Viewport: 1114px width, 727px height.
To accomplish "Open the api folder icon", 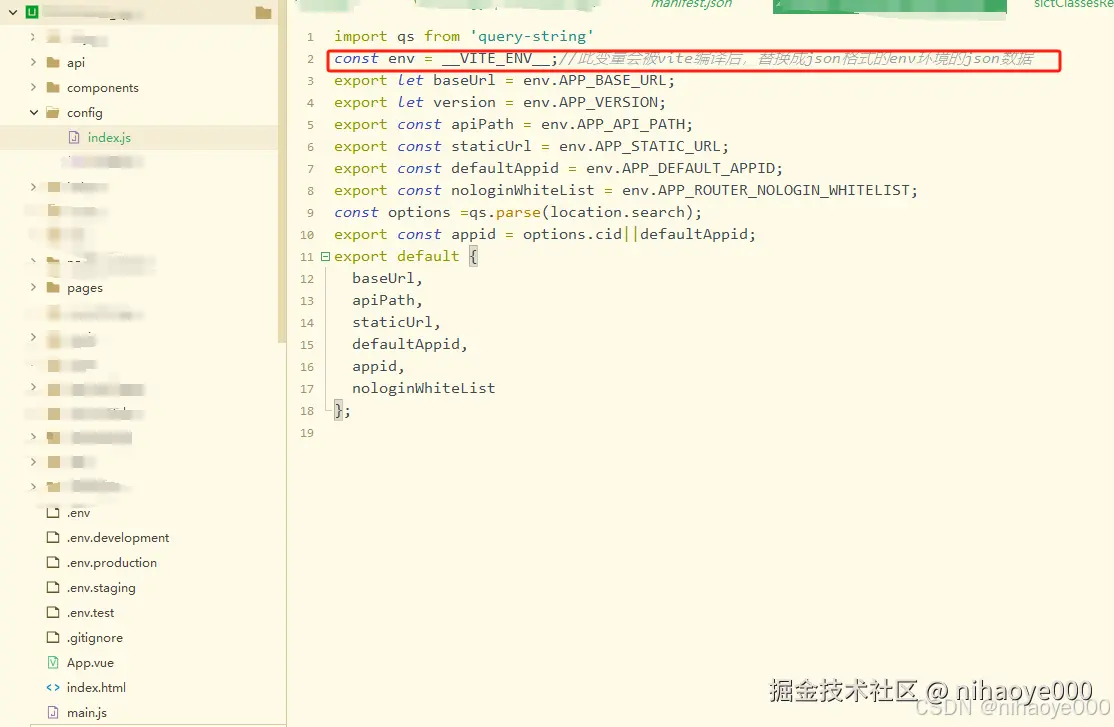I will pyautogui.click(x=53, y=63).
